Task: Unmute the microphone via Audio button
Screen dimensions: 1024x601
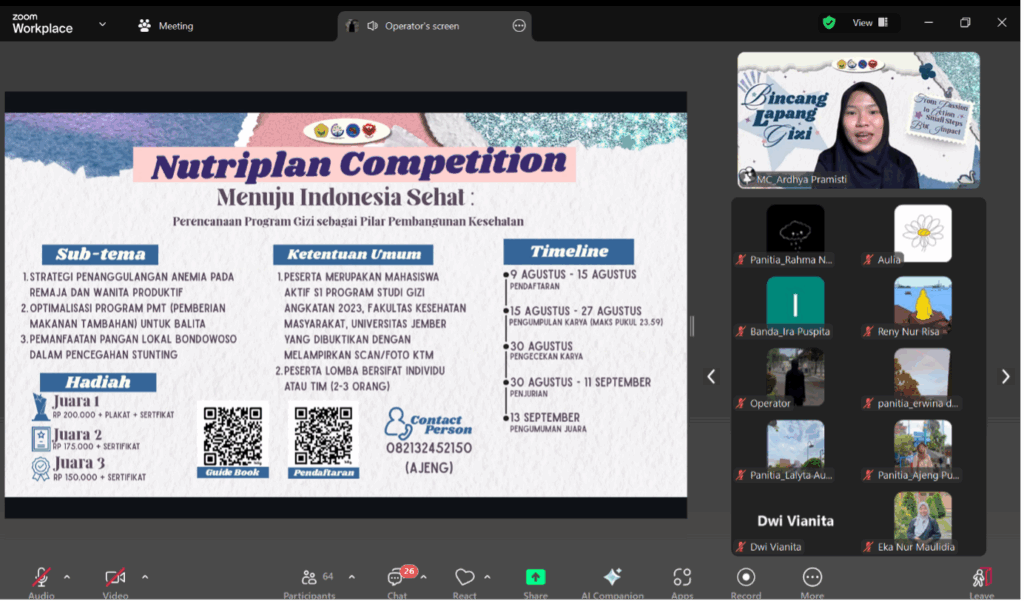Action: [41, 579]
